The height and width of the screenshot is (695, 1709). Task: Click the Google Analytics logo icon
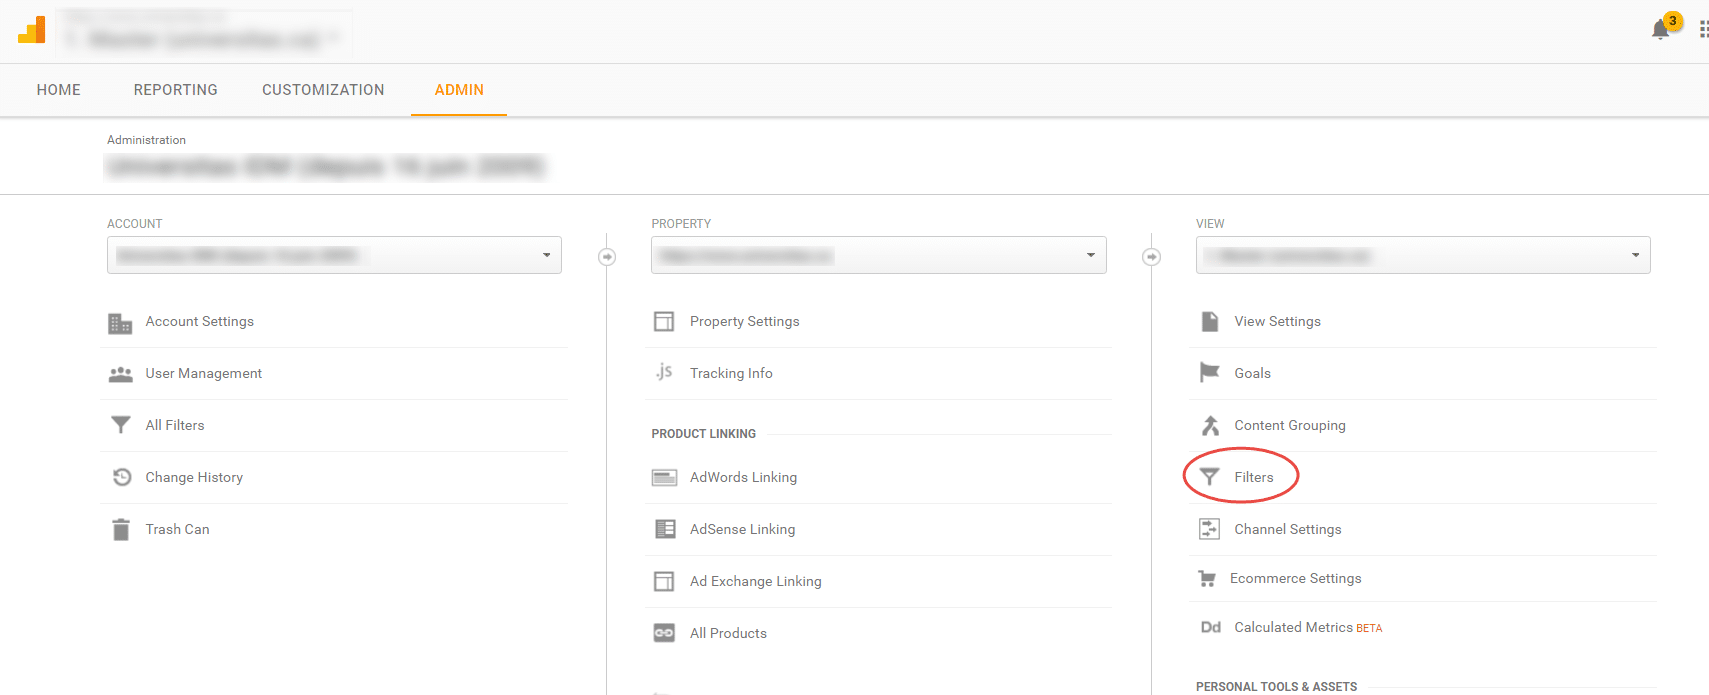coord(32,30)
